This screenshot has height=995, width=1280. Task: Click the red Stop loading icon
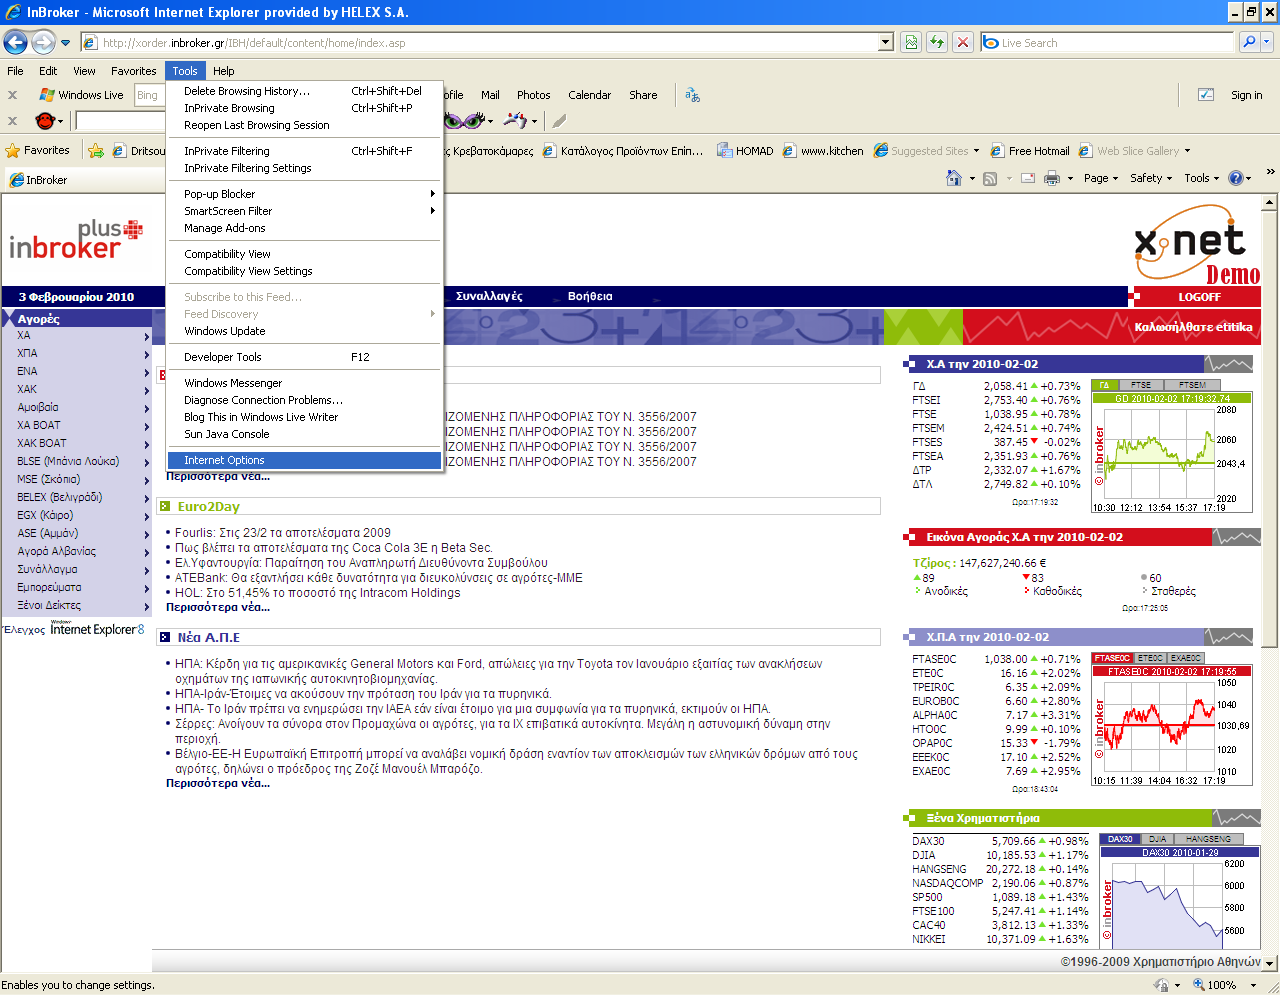(962, 42)
